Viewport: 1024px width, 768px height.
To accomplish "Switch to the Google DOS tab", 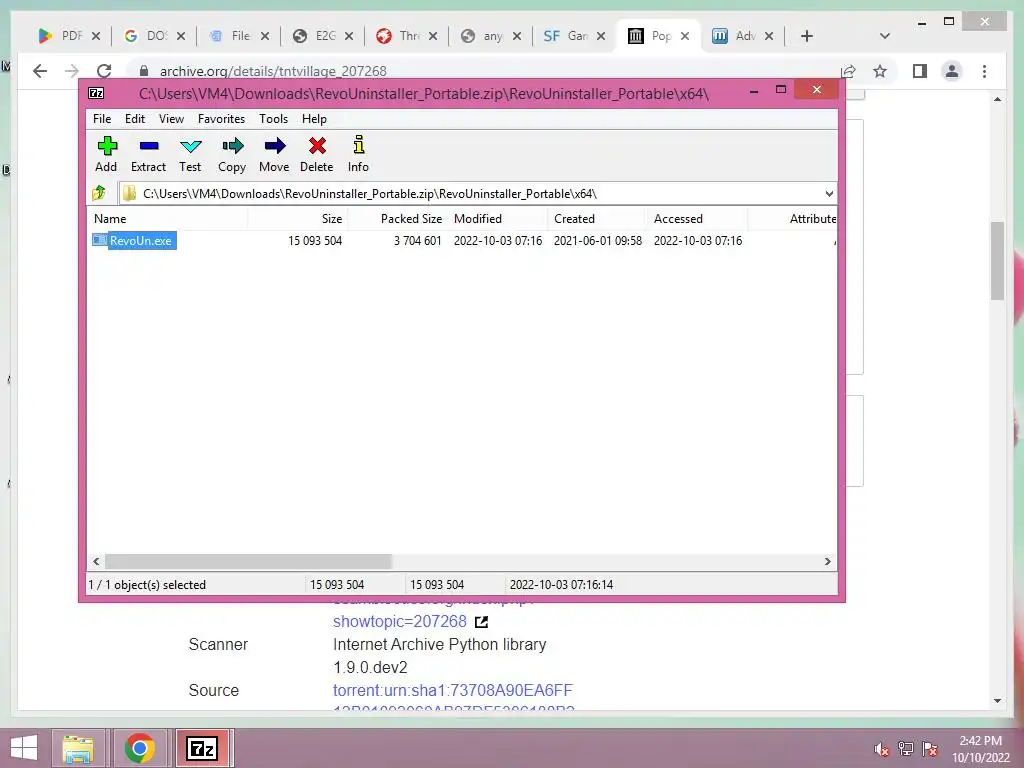I will pos(146,36).
